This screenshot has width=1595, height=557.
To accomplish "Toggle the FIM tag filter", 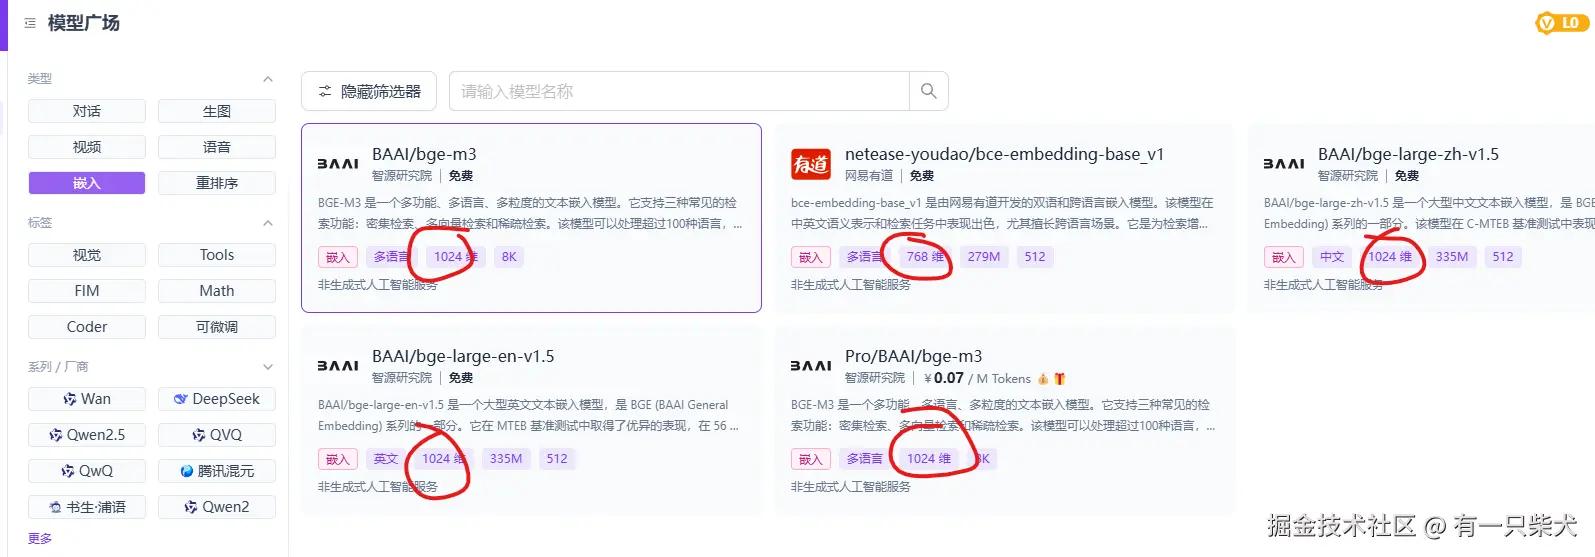I will [87, 291].
